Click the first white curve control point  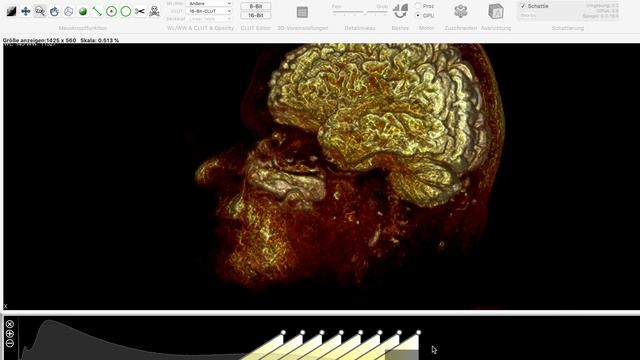coord(283,333)
